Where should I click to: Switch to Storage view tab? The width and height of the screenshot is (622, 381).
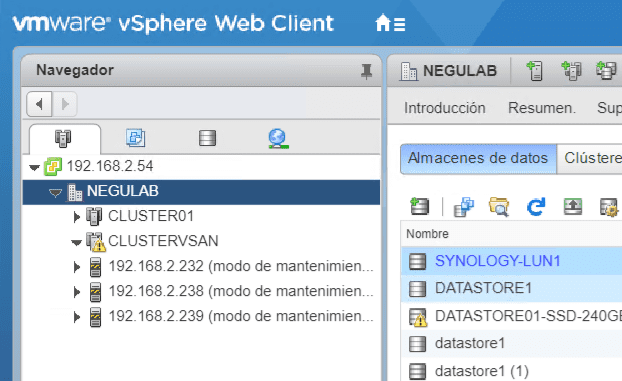207,138
